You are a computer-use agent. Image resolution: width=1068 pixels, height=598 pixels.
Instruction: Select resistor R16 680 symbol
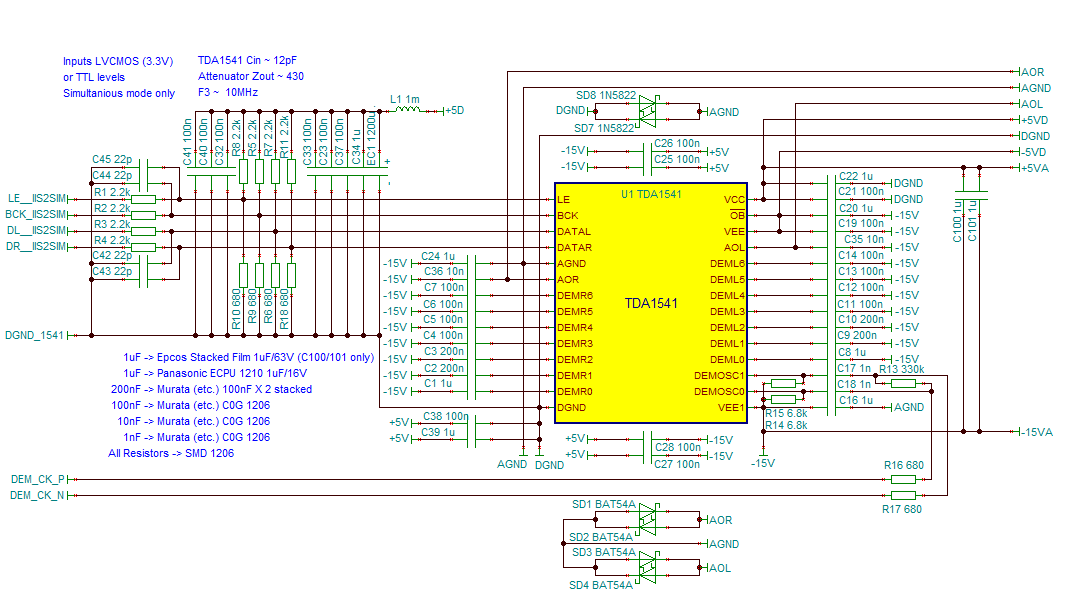tap(903, 479)
